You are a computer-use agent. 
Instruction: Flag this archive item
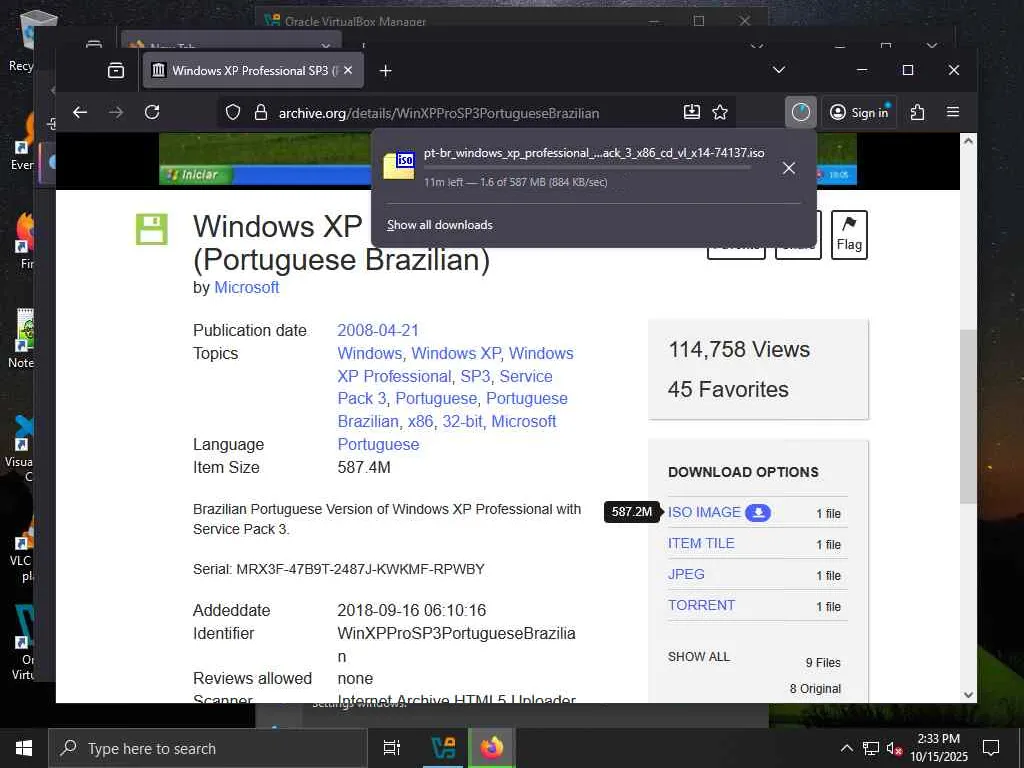pos(849,234)
